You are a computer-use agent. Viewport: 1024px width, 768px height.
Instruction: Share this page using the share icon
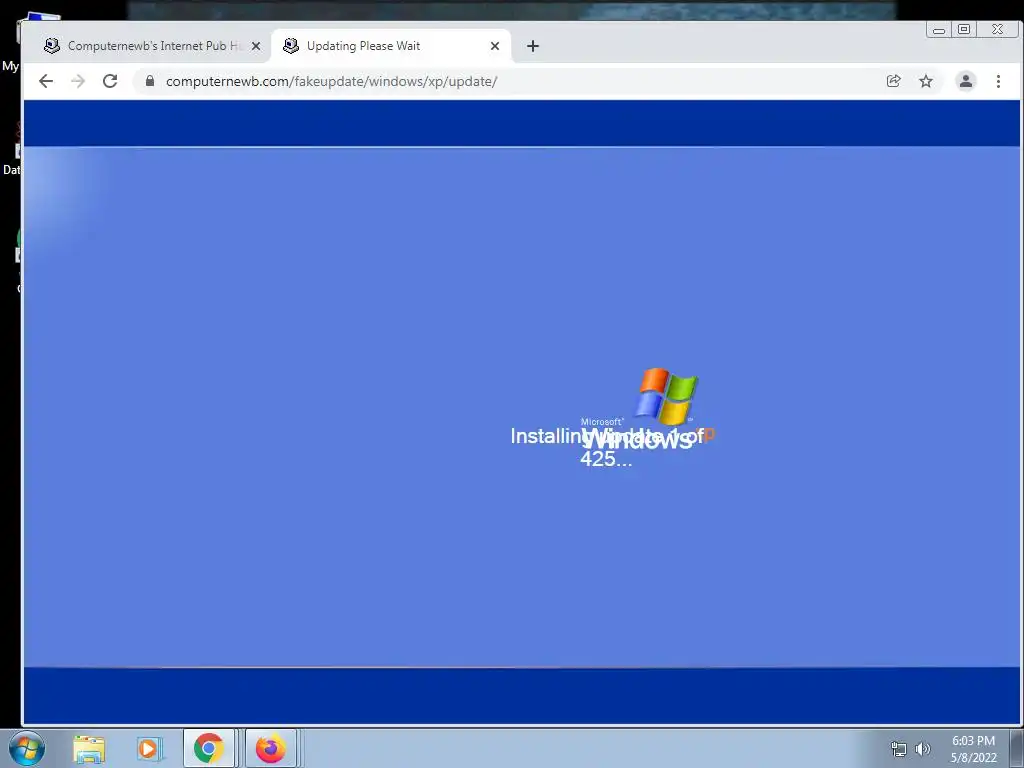tap(893, 81)
